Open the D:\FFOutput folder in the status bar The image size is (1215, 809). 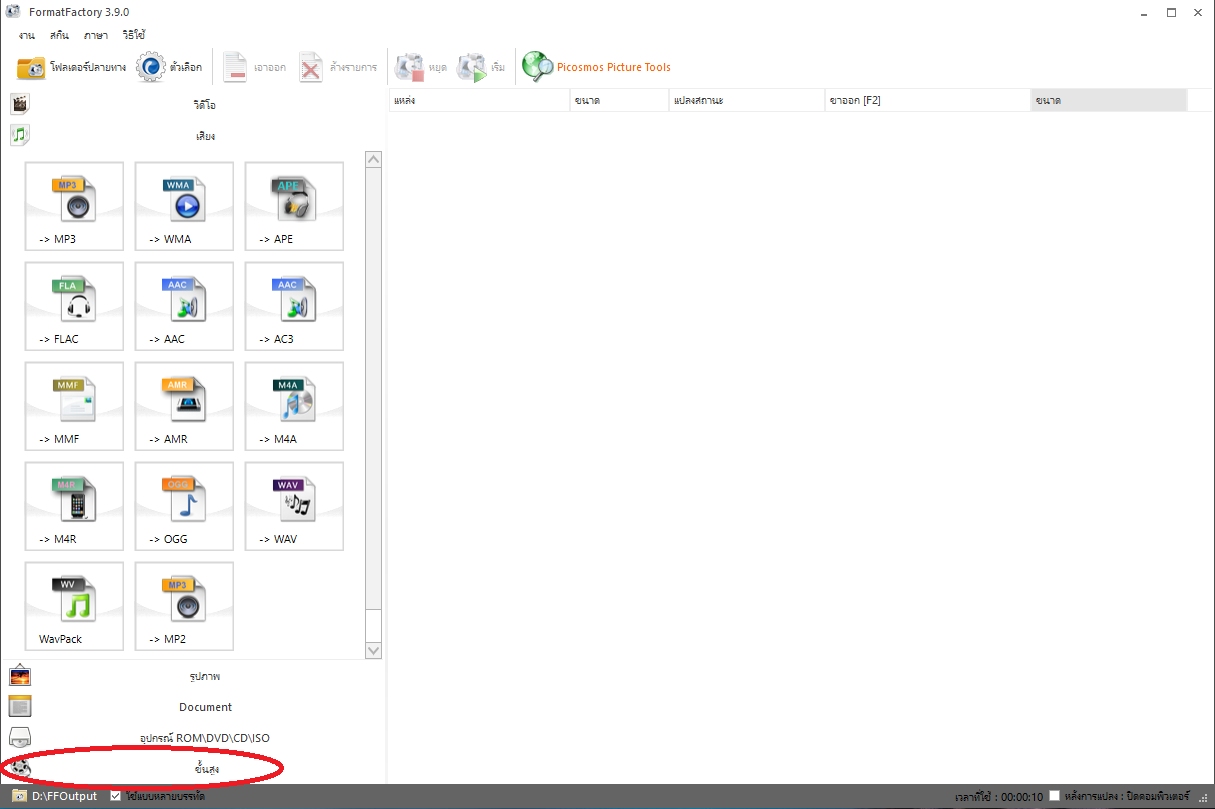(65, 797)
